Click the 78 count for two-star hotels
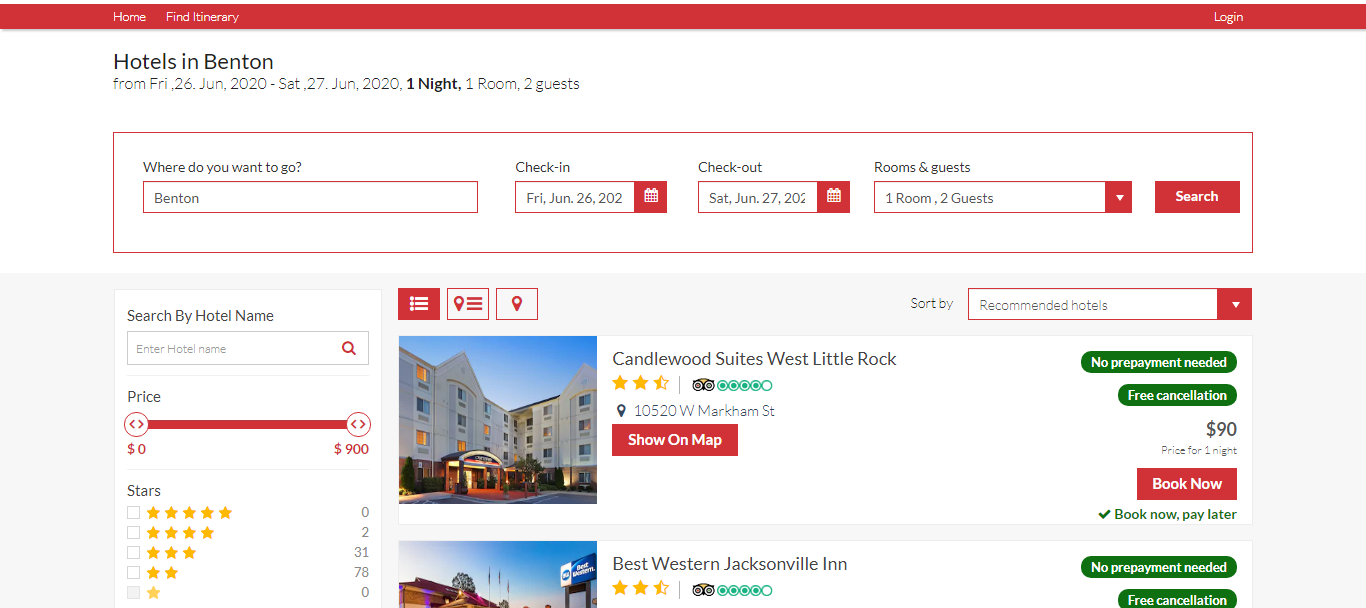1366x608 pixels. click(361, 573)
